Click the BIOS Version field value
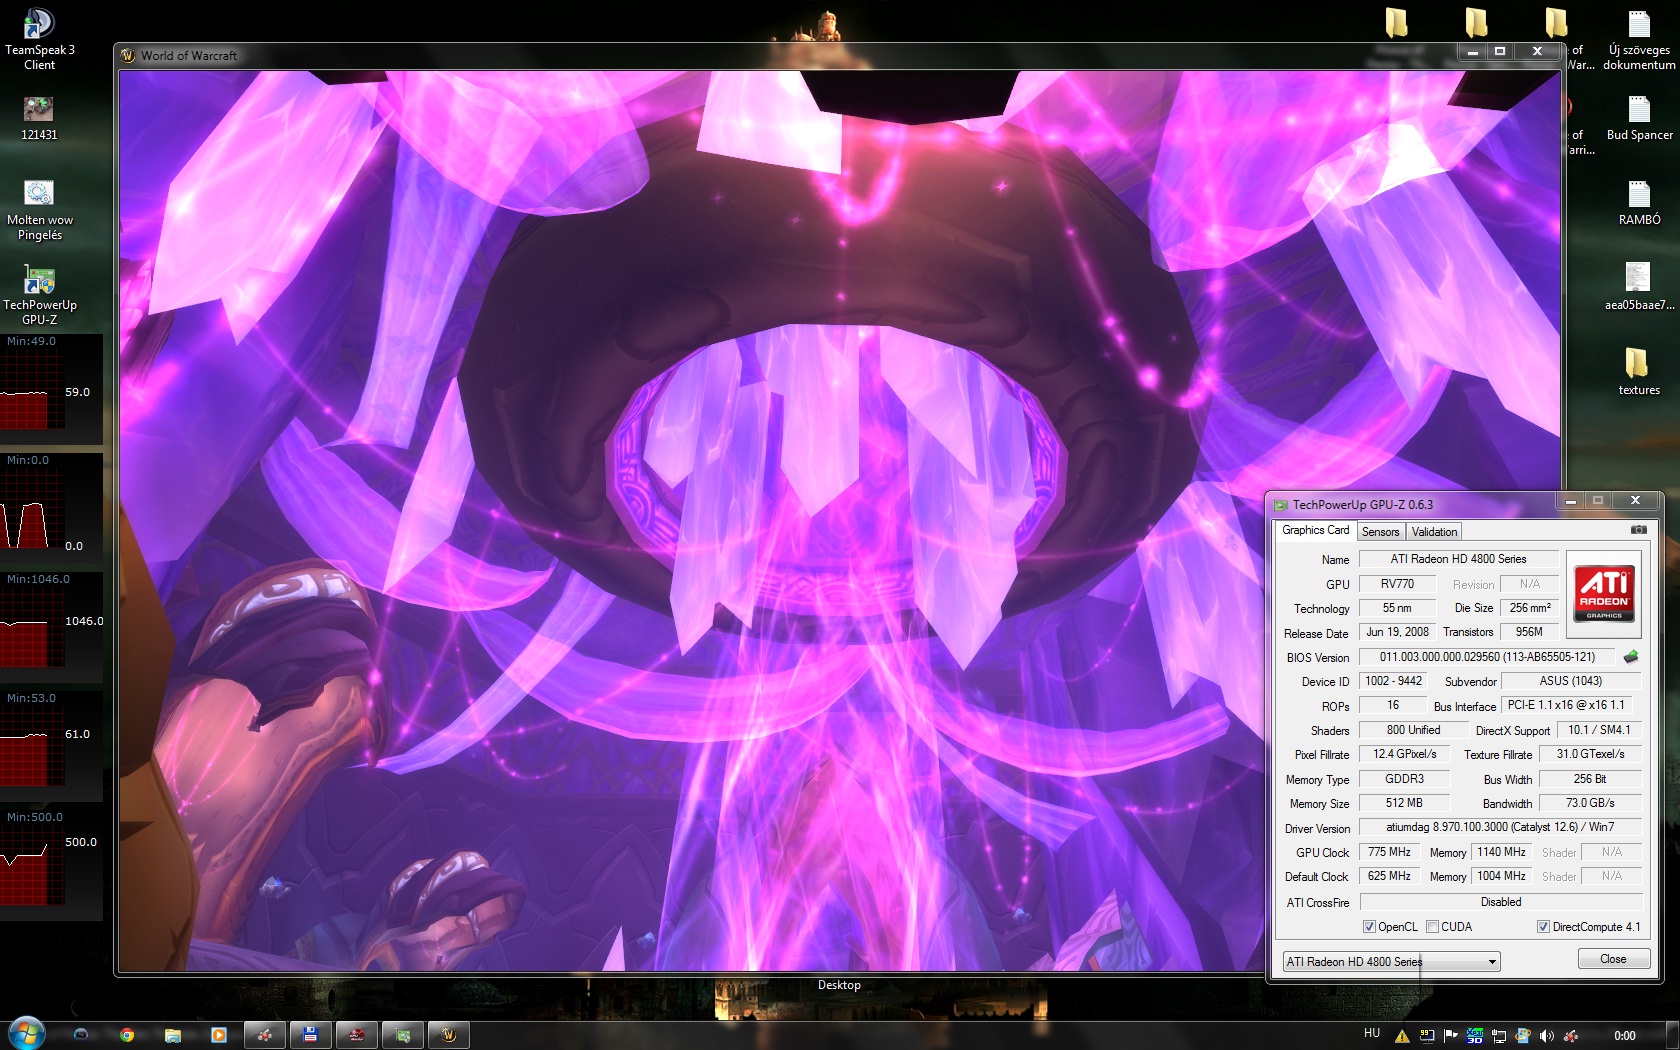This screenshot has height=1050, width=1680. tap(1486, 657)
